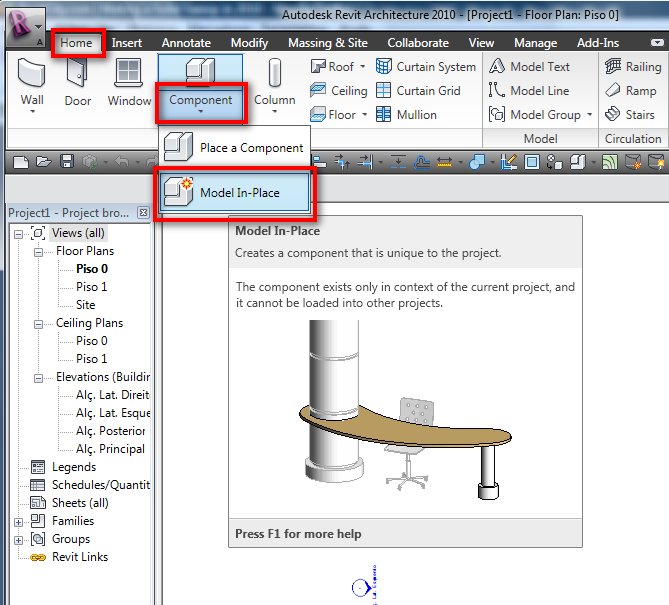Collapse the Views (all) tree node
This screenshot has width=669, height=605.
(18, 234)
